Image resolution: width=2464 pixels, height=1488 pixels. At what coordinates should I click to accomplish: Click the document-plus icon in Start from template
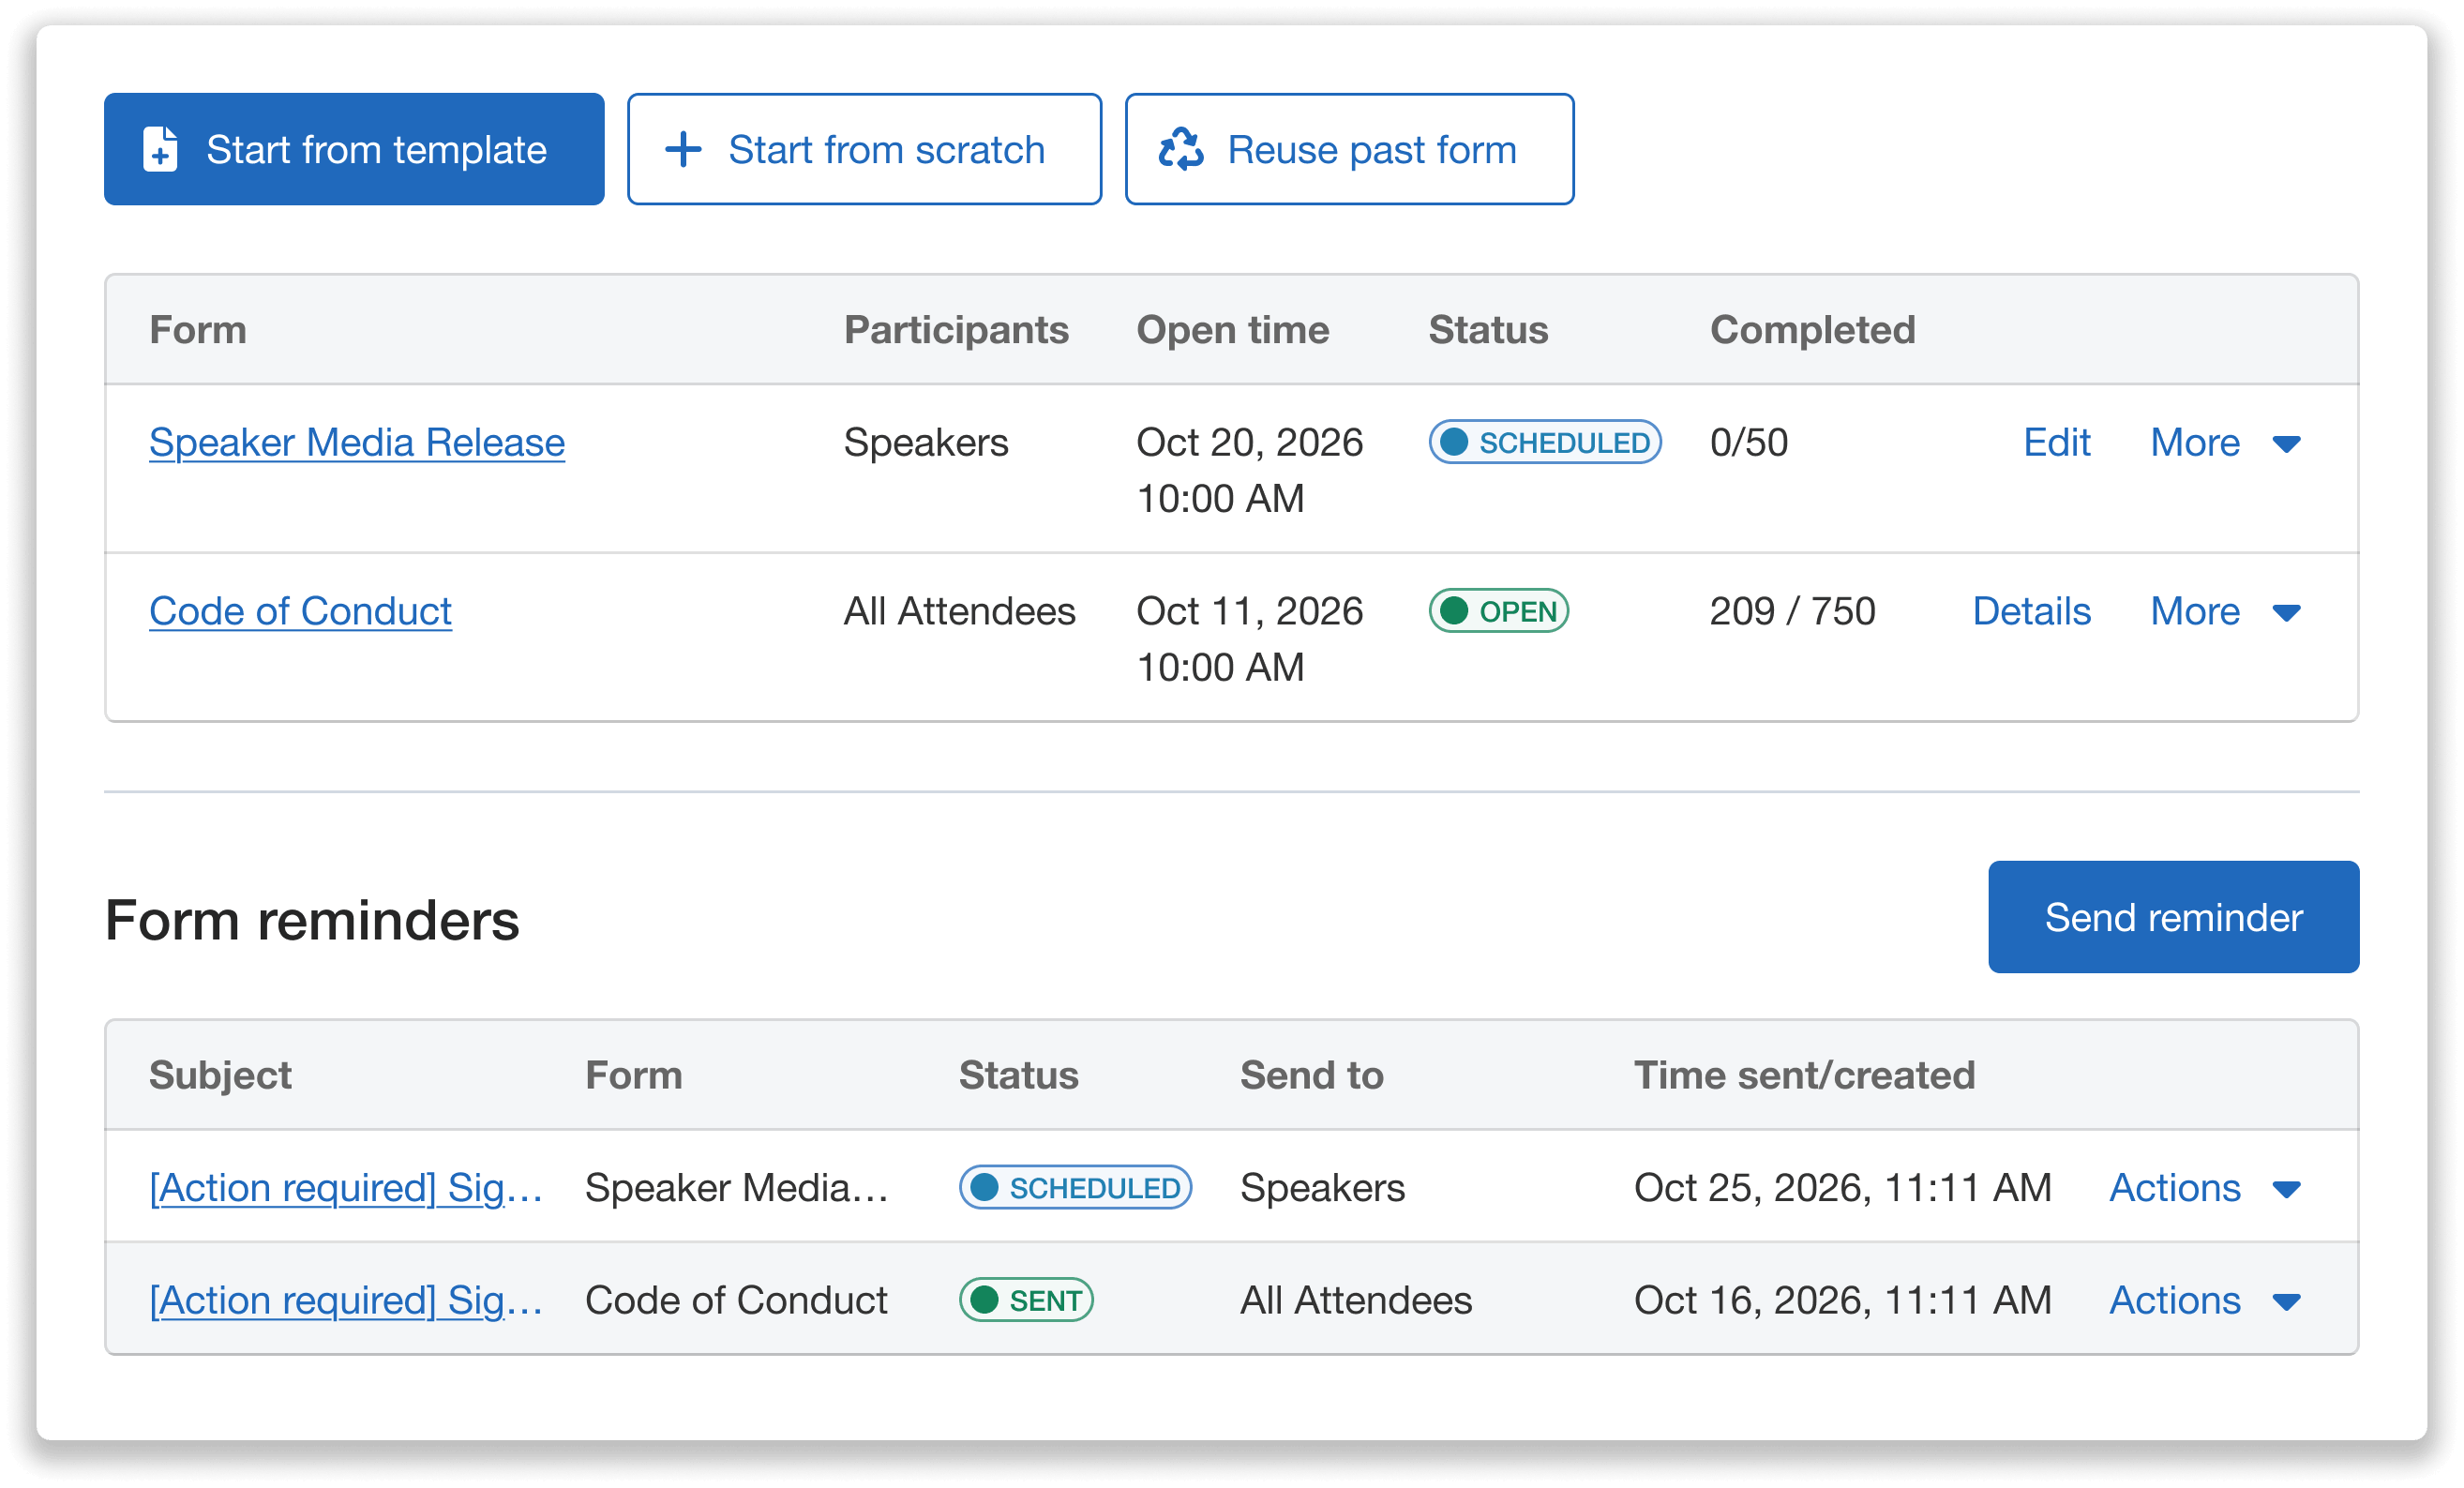pos(160,150)
